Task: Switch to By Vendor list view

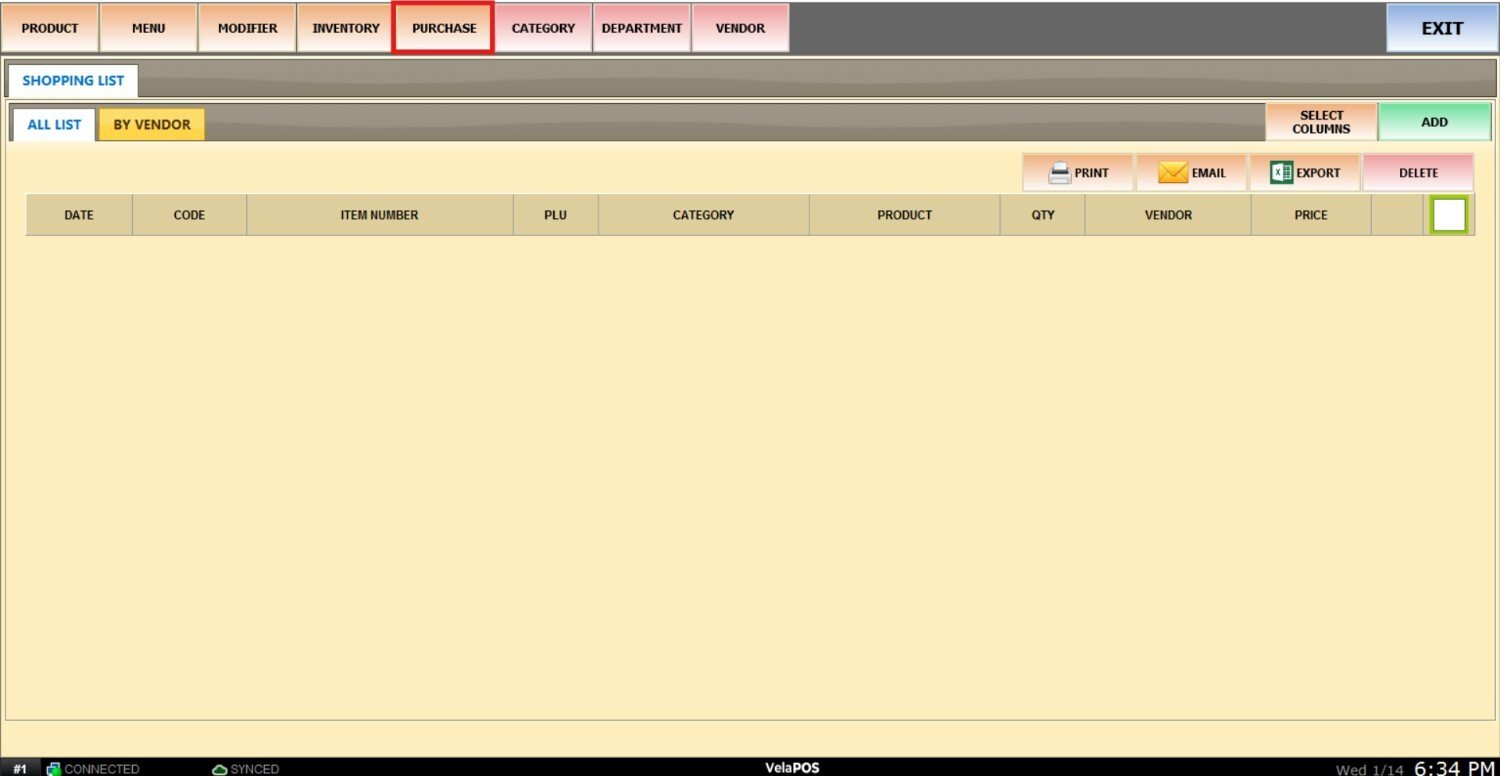Action: 152,125
